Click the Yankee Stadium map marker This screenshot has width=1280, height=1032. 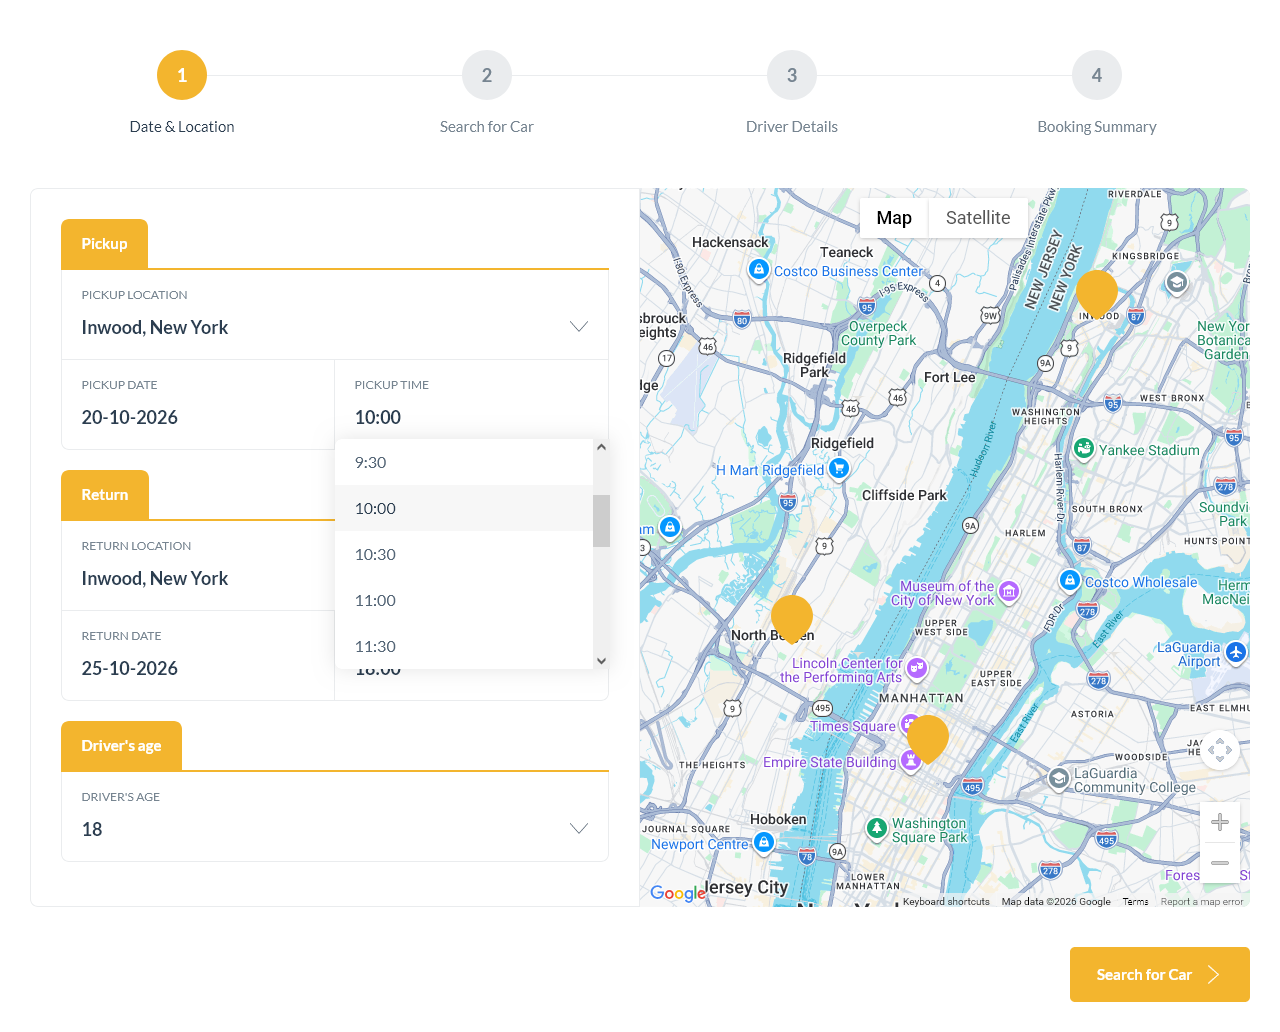coord(1083,449)
